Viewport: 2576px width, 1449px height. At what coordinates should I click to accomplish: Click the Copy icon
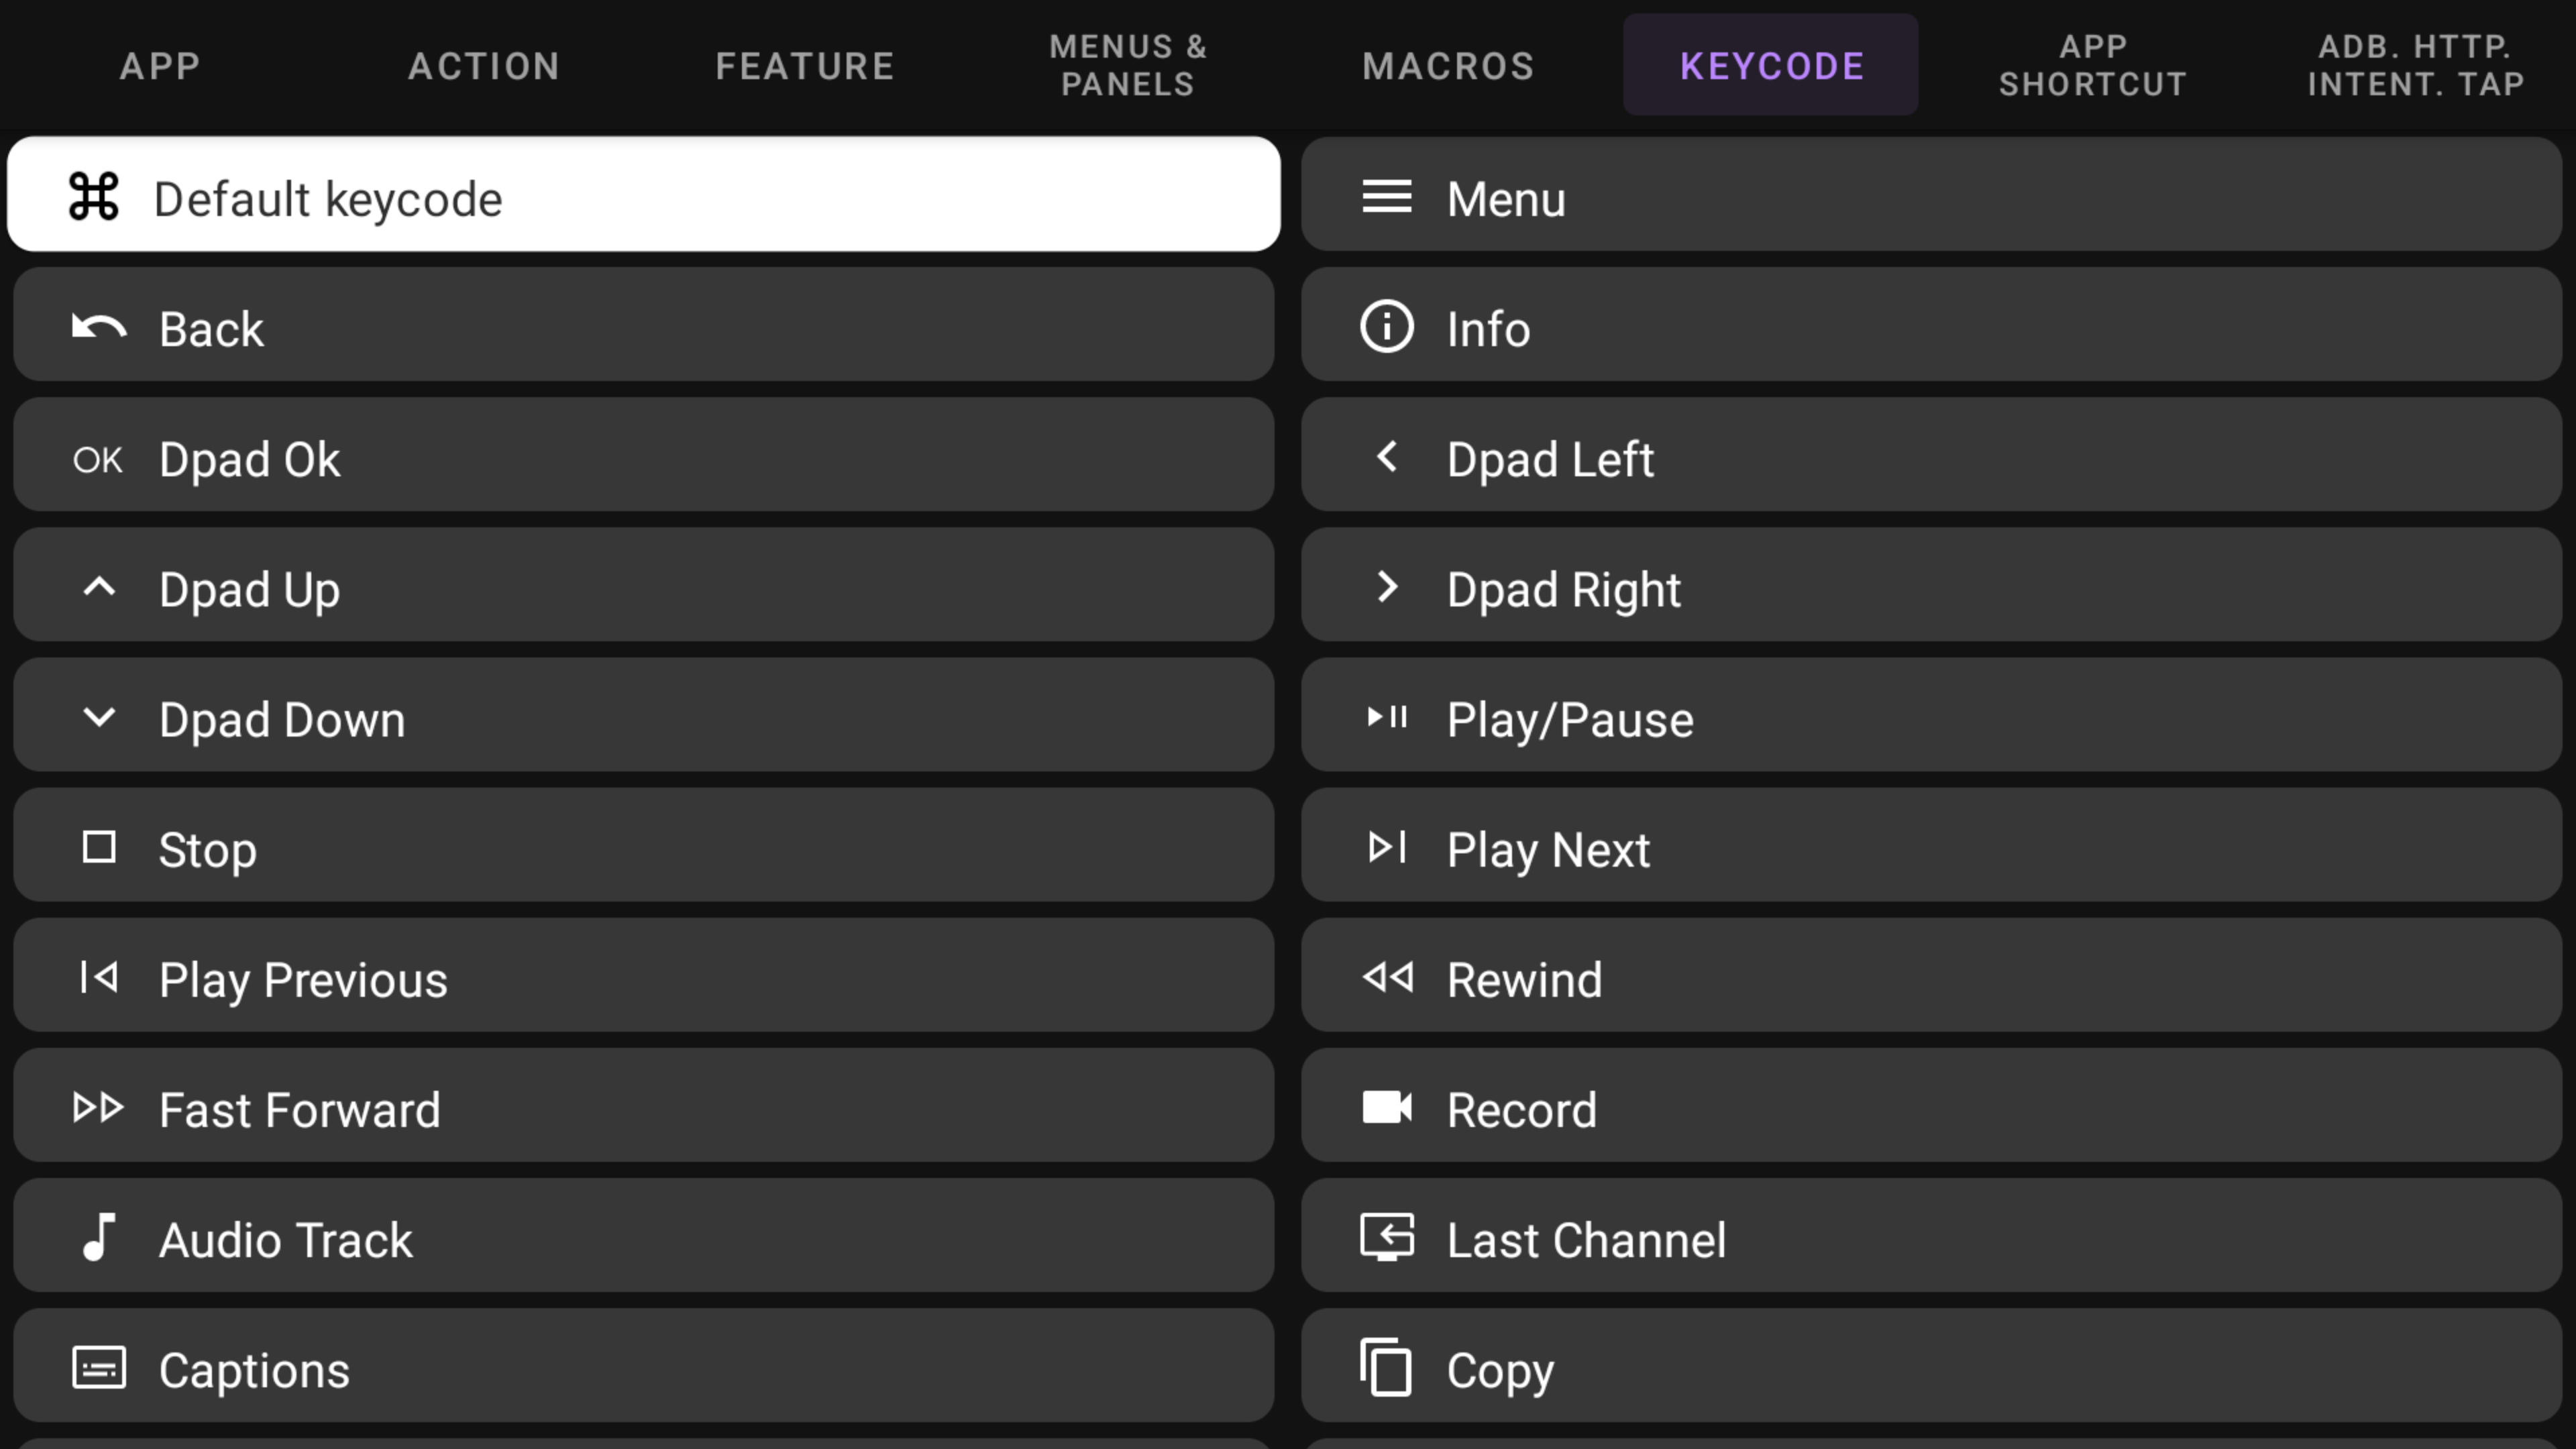[x=1386, y=1368]
